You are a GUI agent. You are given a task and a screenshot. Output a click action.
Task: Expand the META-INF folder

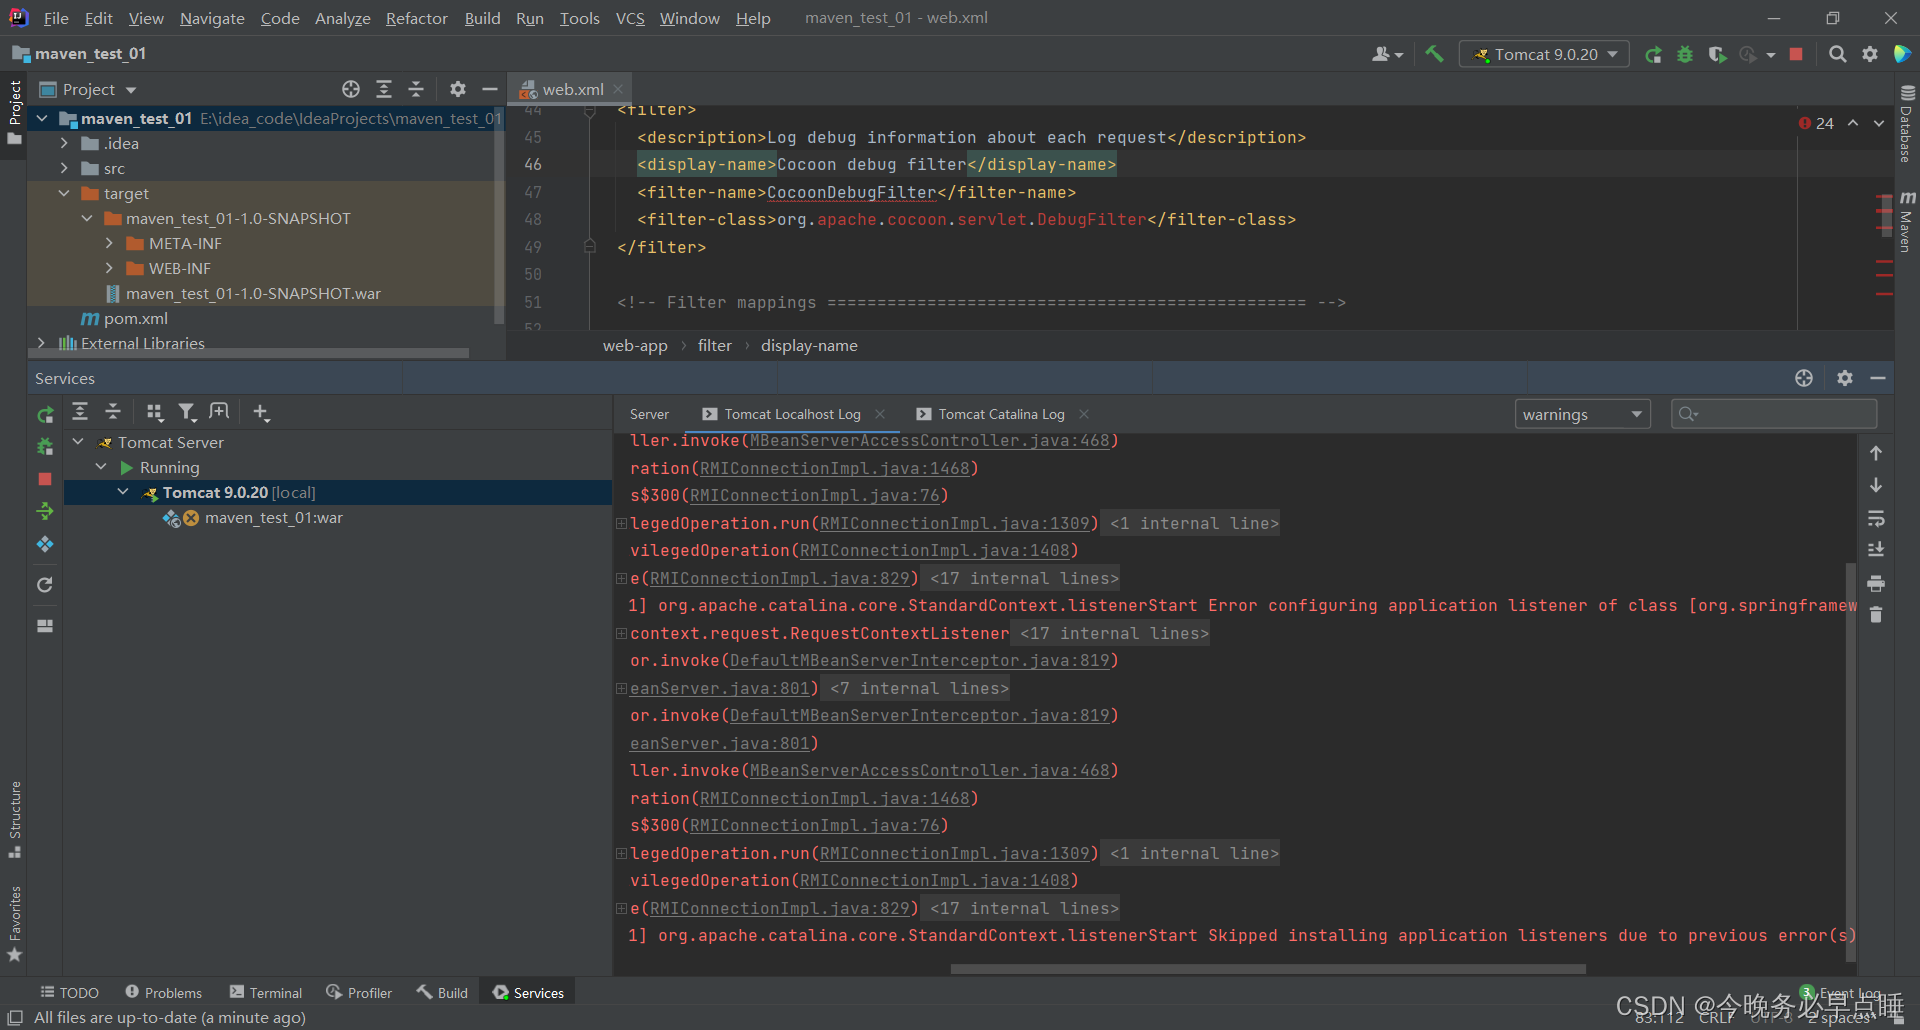[109, 243]
